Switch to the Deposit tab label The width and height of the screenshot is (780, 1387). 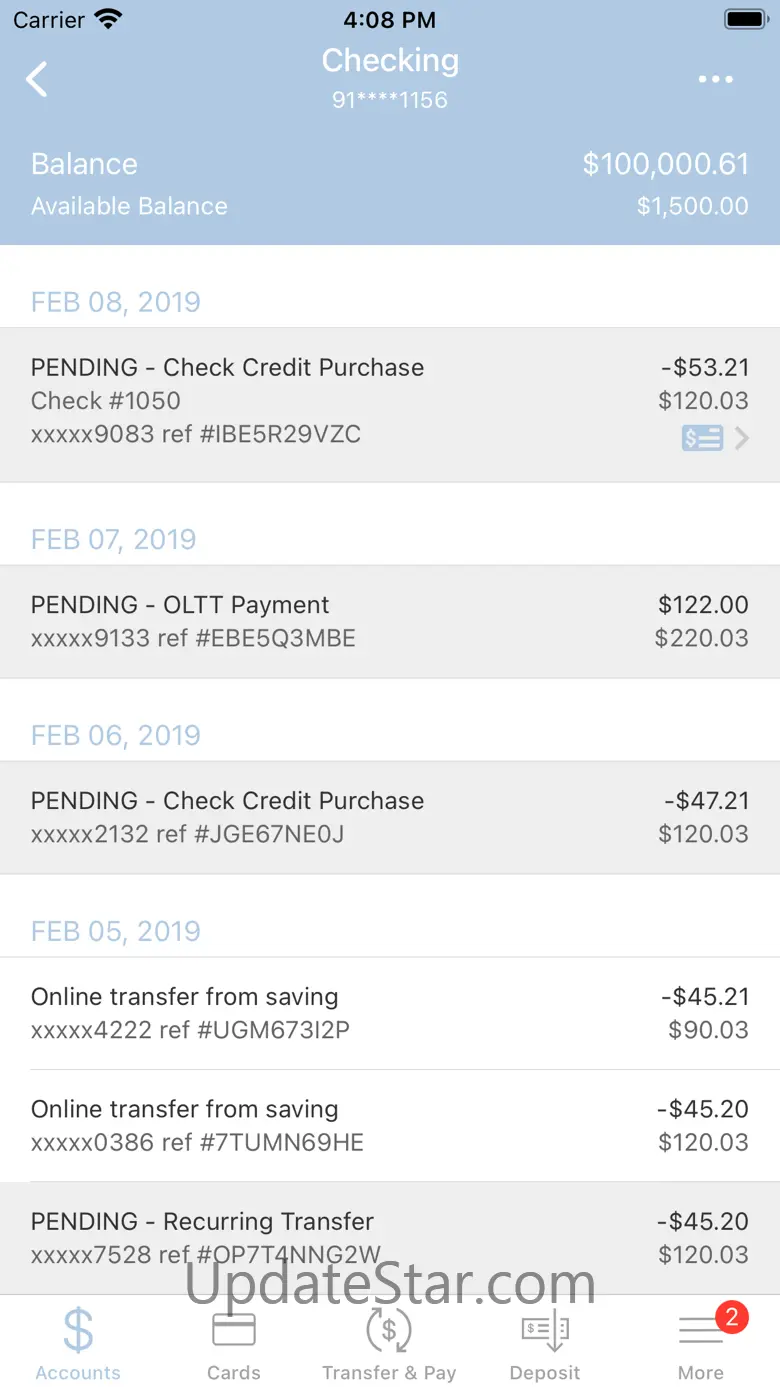pyautogui.click(x=545, y=1373)
